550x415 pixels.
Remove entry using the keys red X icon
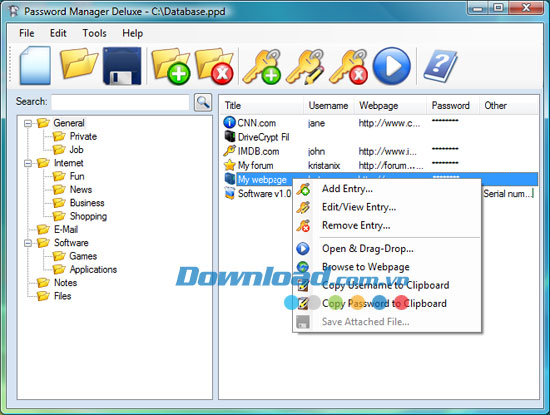pyautogui.click(x=348, y=66)
